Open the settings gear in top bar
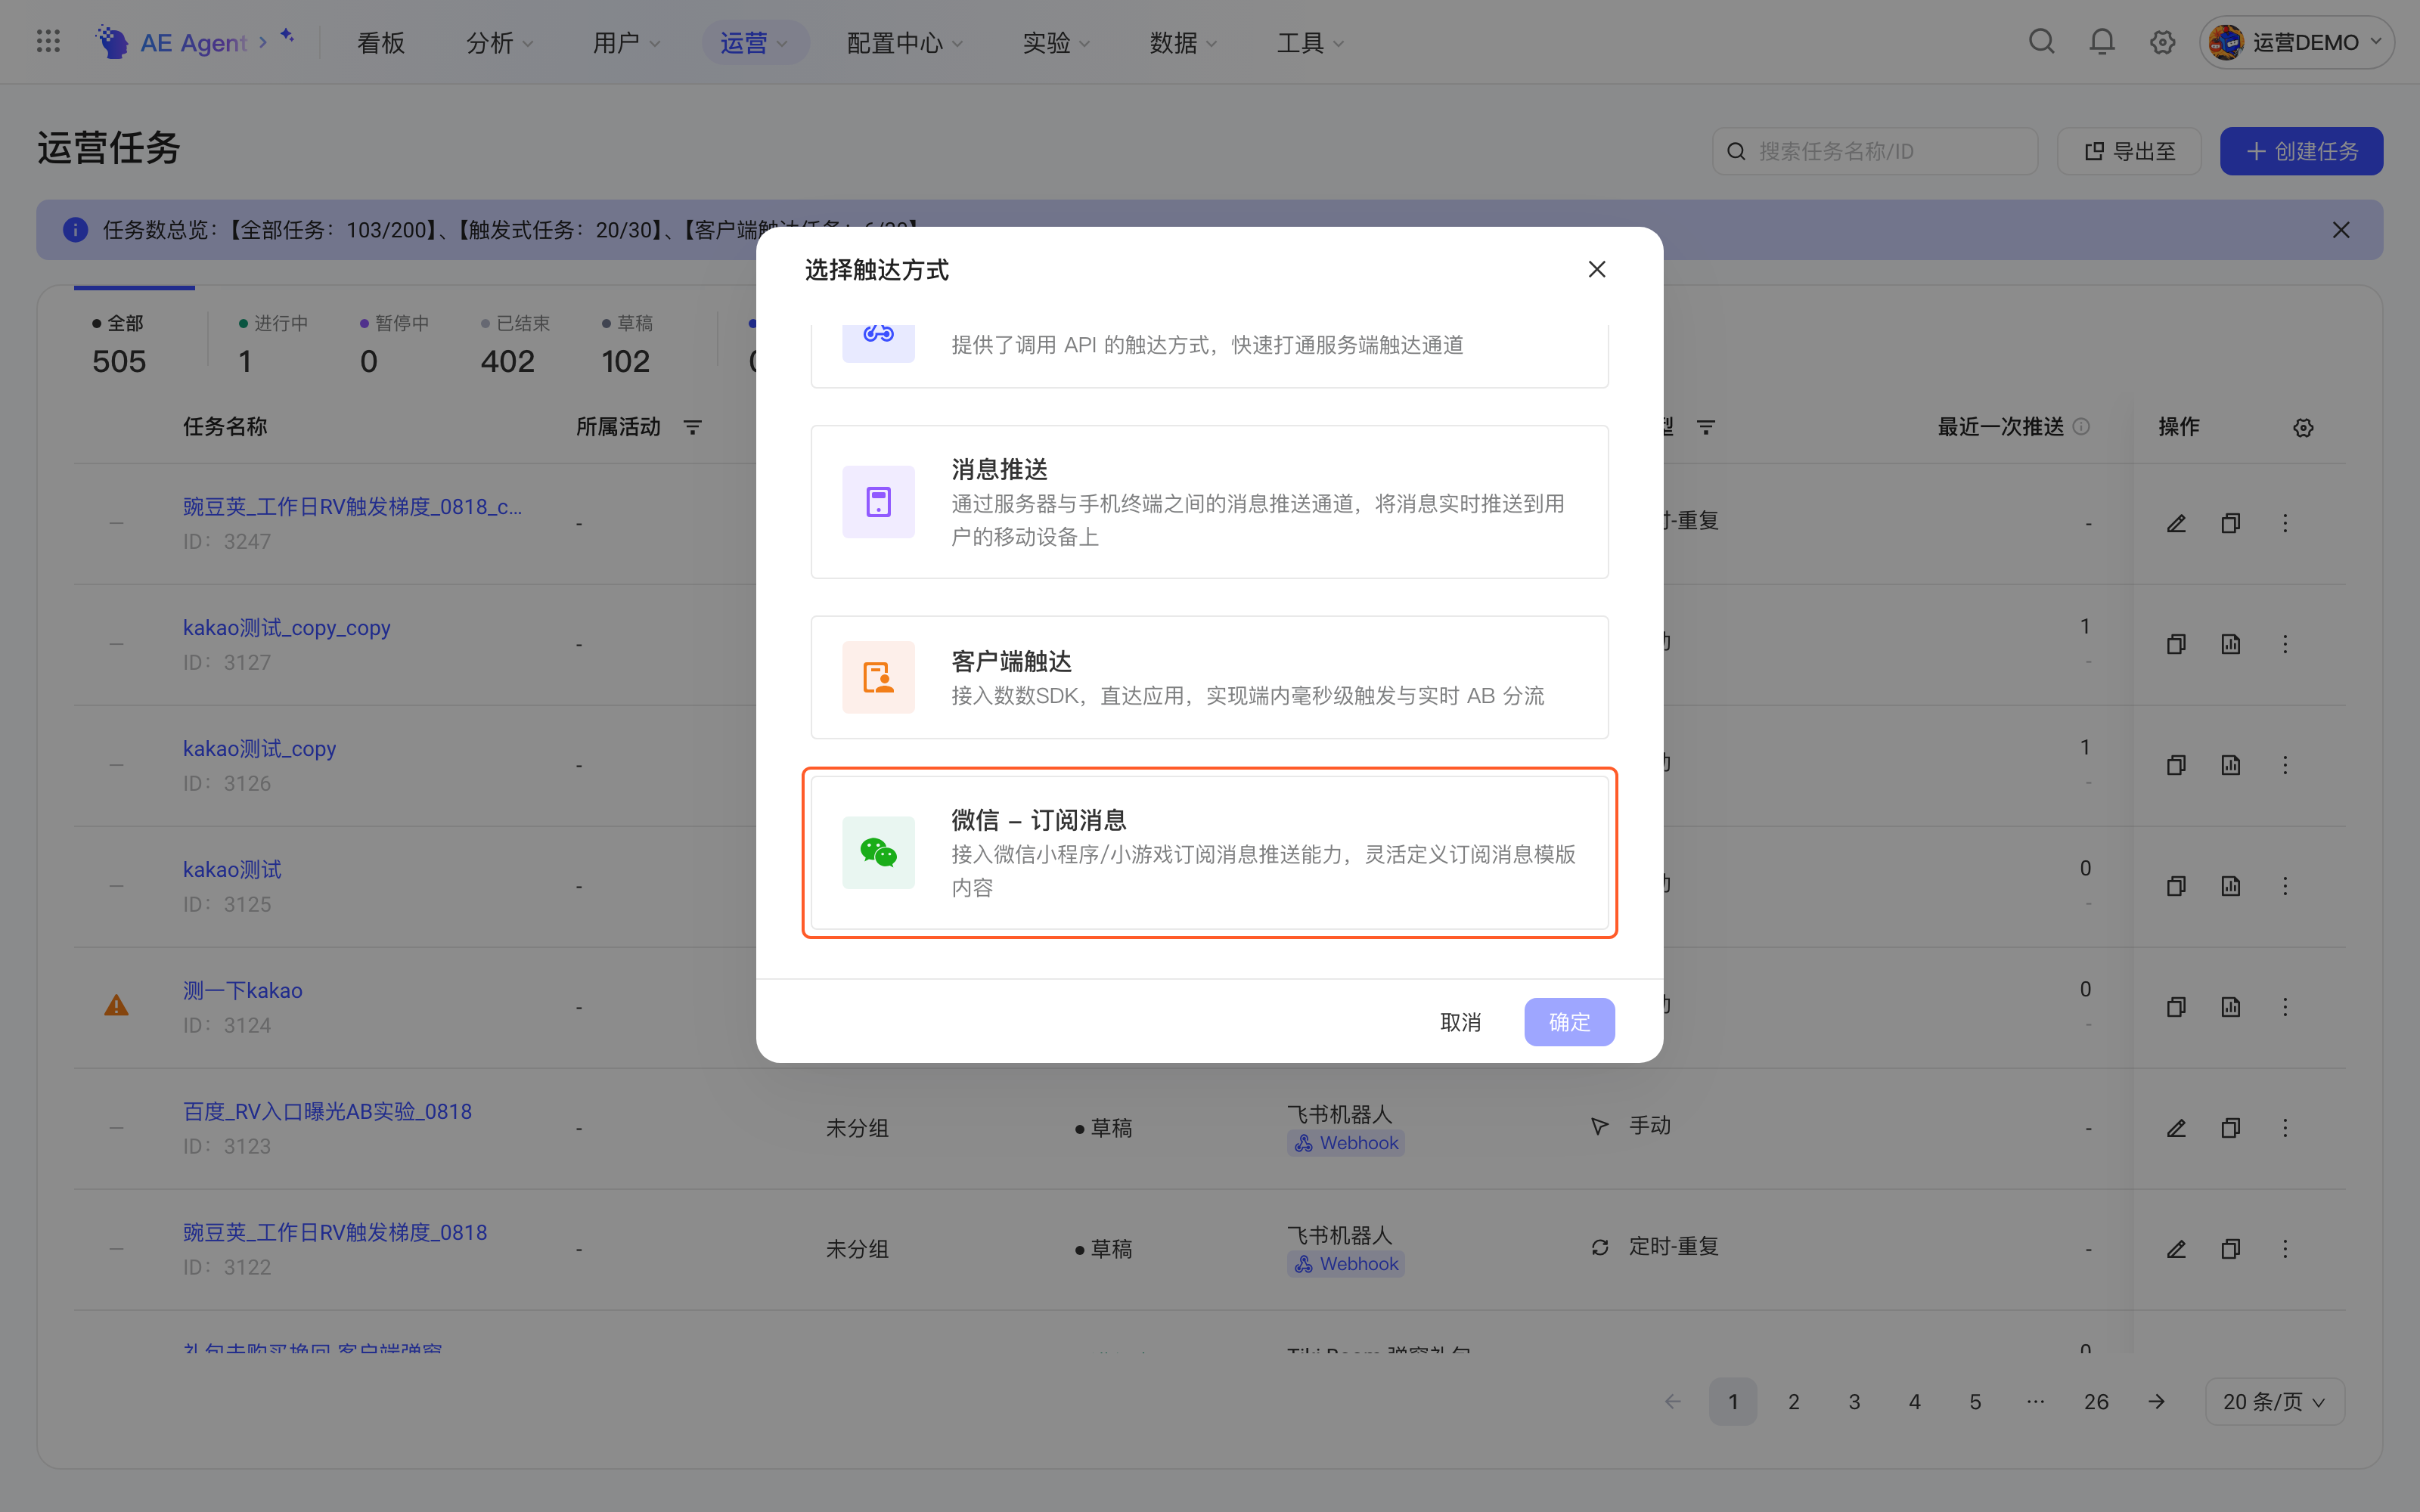This screenshot has width=2420, height=1512. click(x=2162, y=42)
